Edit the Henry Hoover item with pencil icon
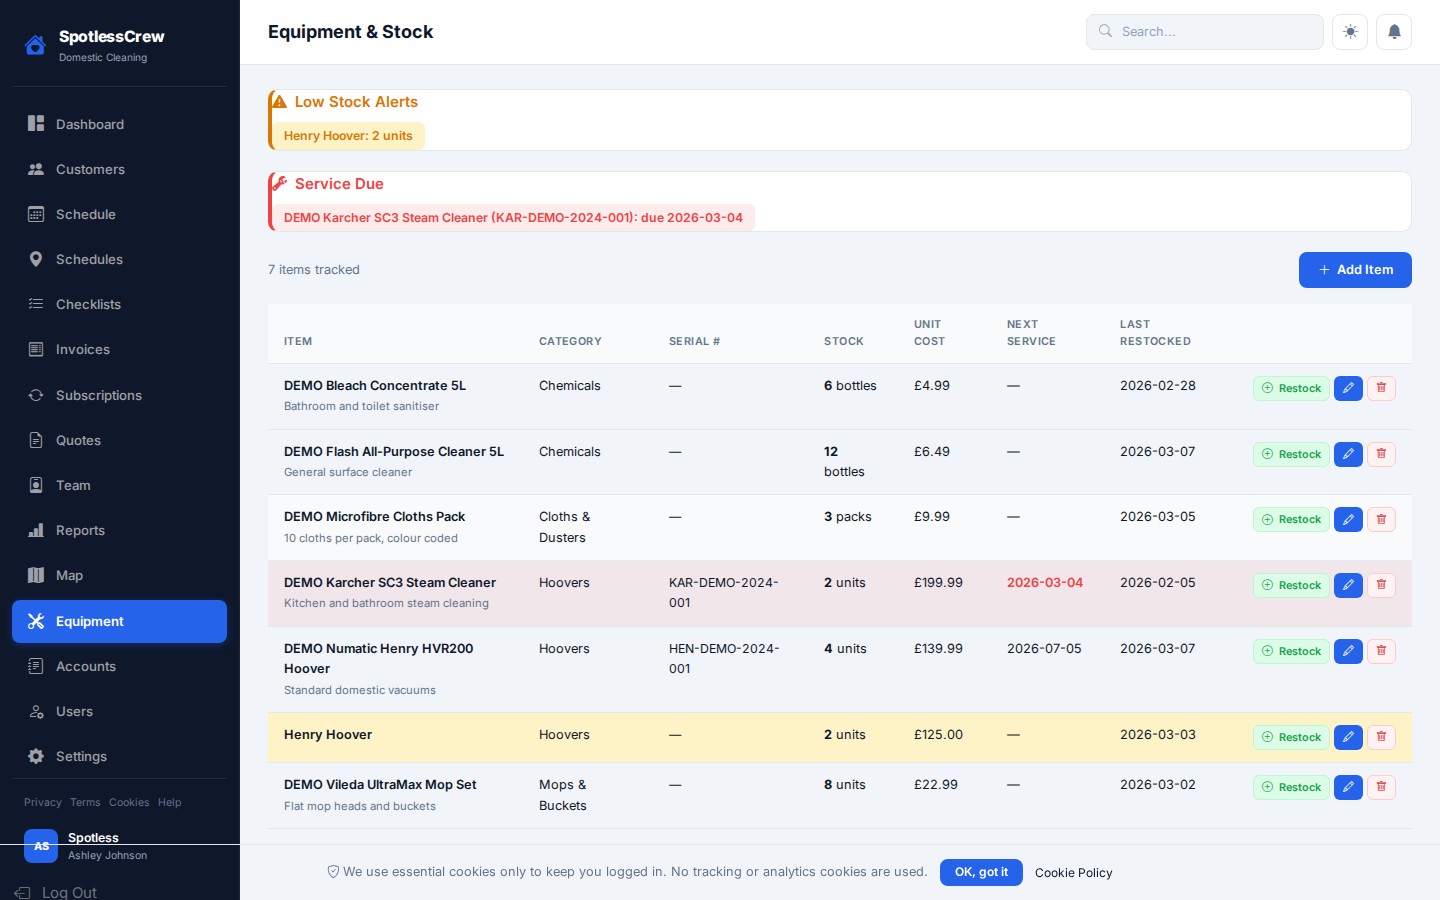Screen dimensions: 1440x900 pos(1348,737)
